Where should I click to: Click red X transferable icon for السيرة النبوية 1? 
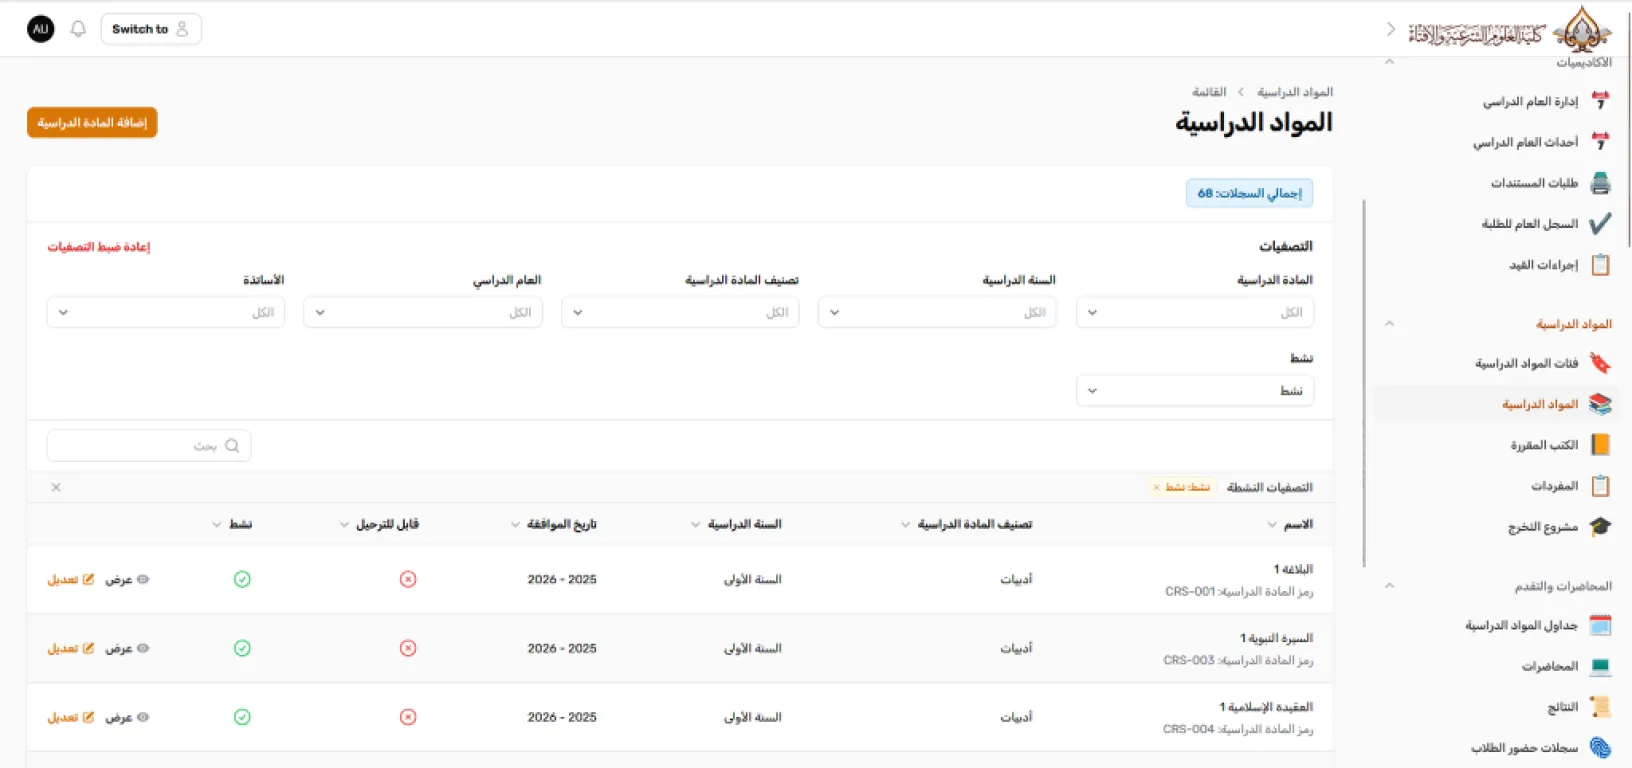coord(408,648)
